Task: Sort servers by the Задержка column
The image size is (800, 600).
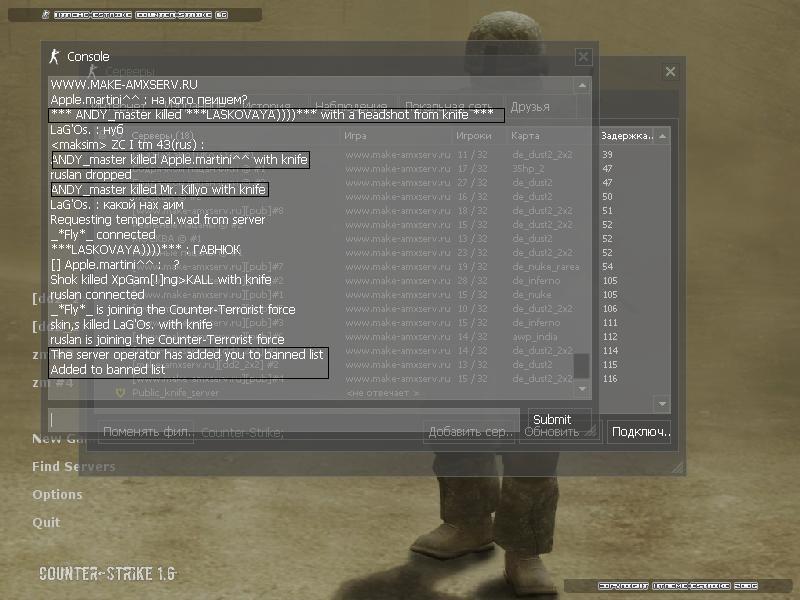Action: click(x=627, y=136)
